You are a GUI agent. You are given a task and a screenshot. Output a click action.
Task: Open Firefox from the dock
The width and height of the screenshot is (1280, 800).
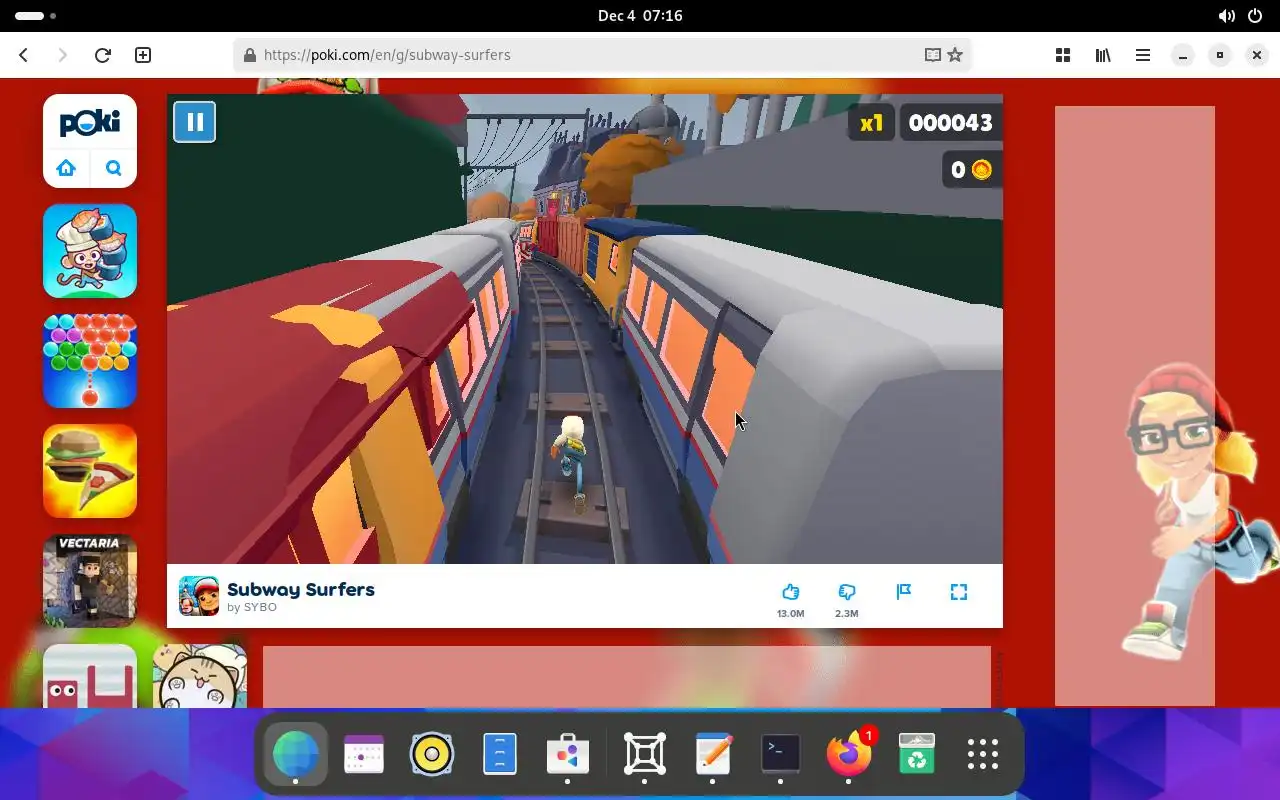(x=849, y=753)
